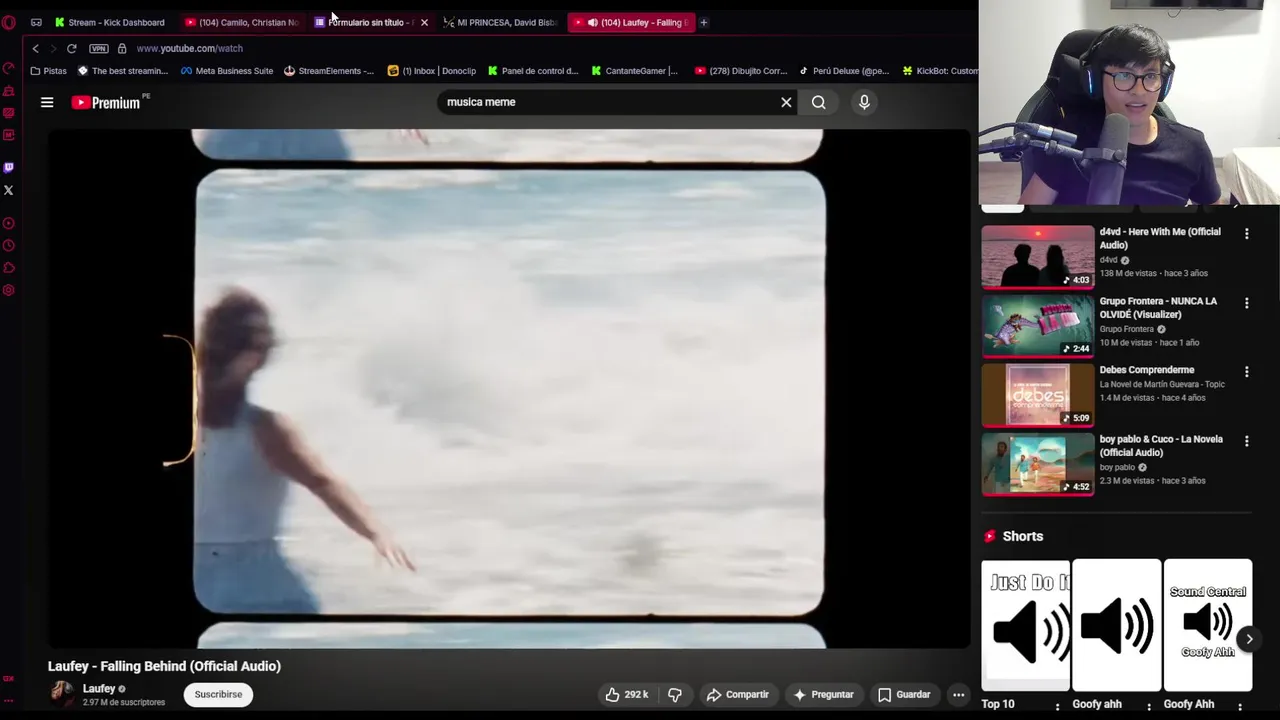Viewport: 1280px width, 720px height.
Task: Click the padlock site info icon
Action: tap(122, 48)
